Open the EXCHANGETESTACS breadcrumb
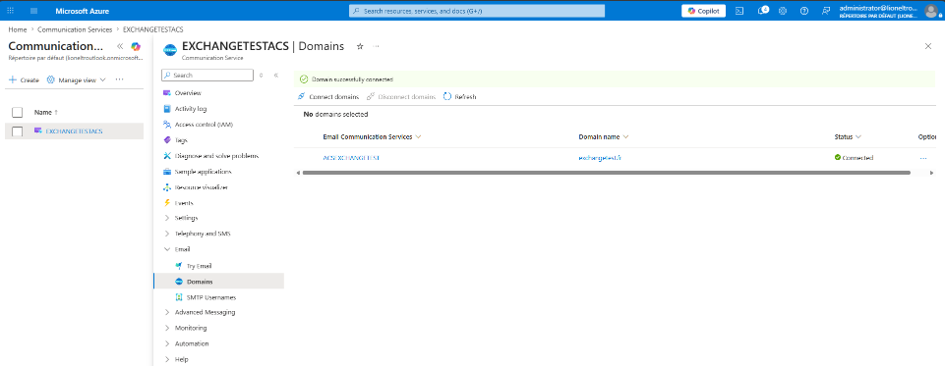This screenshot has width=945, height=366. click(153, 29)
